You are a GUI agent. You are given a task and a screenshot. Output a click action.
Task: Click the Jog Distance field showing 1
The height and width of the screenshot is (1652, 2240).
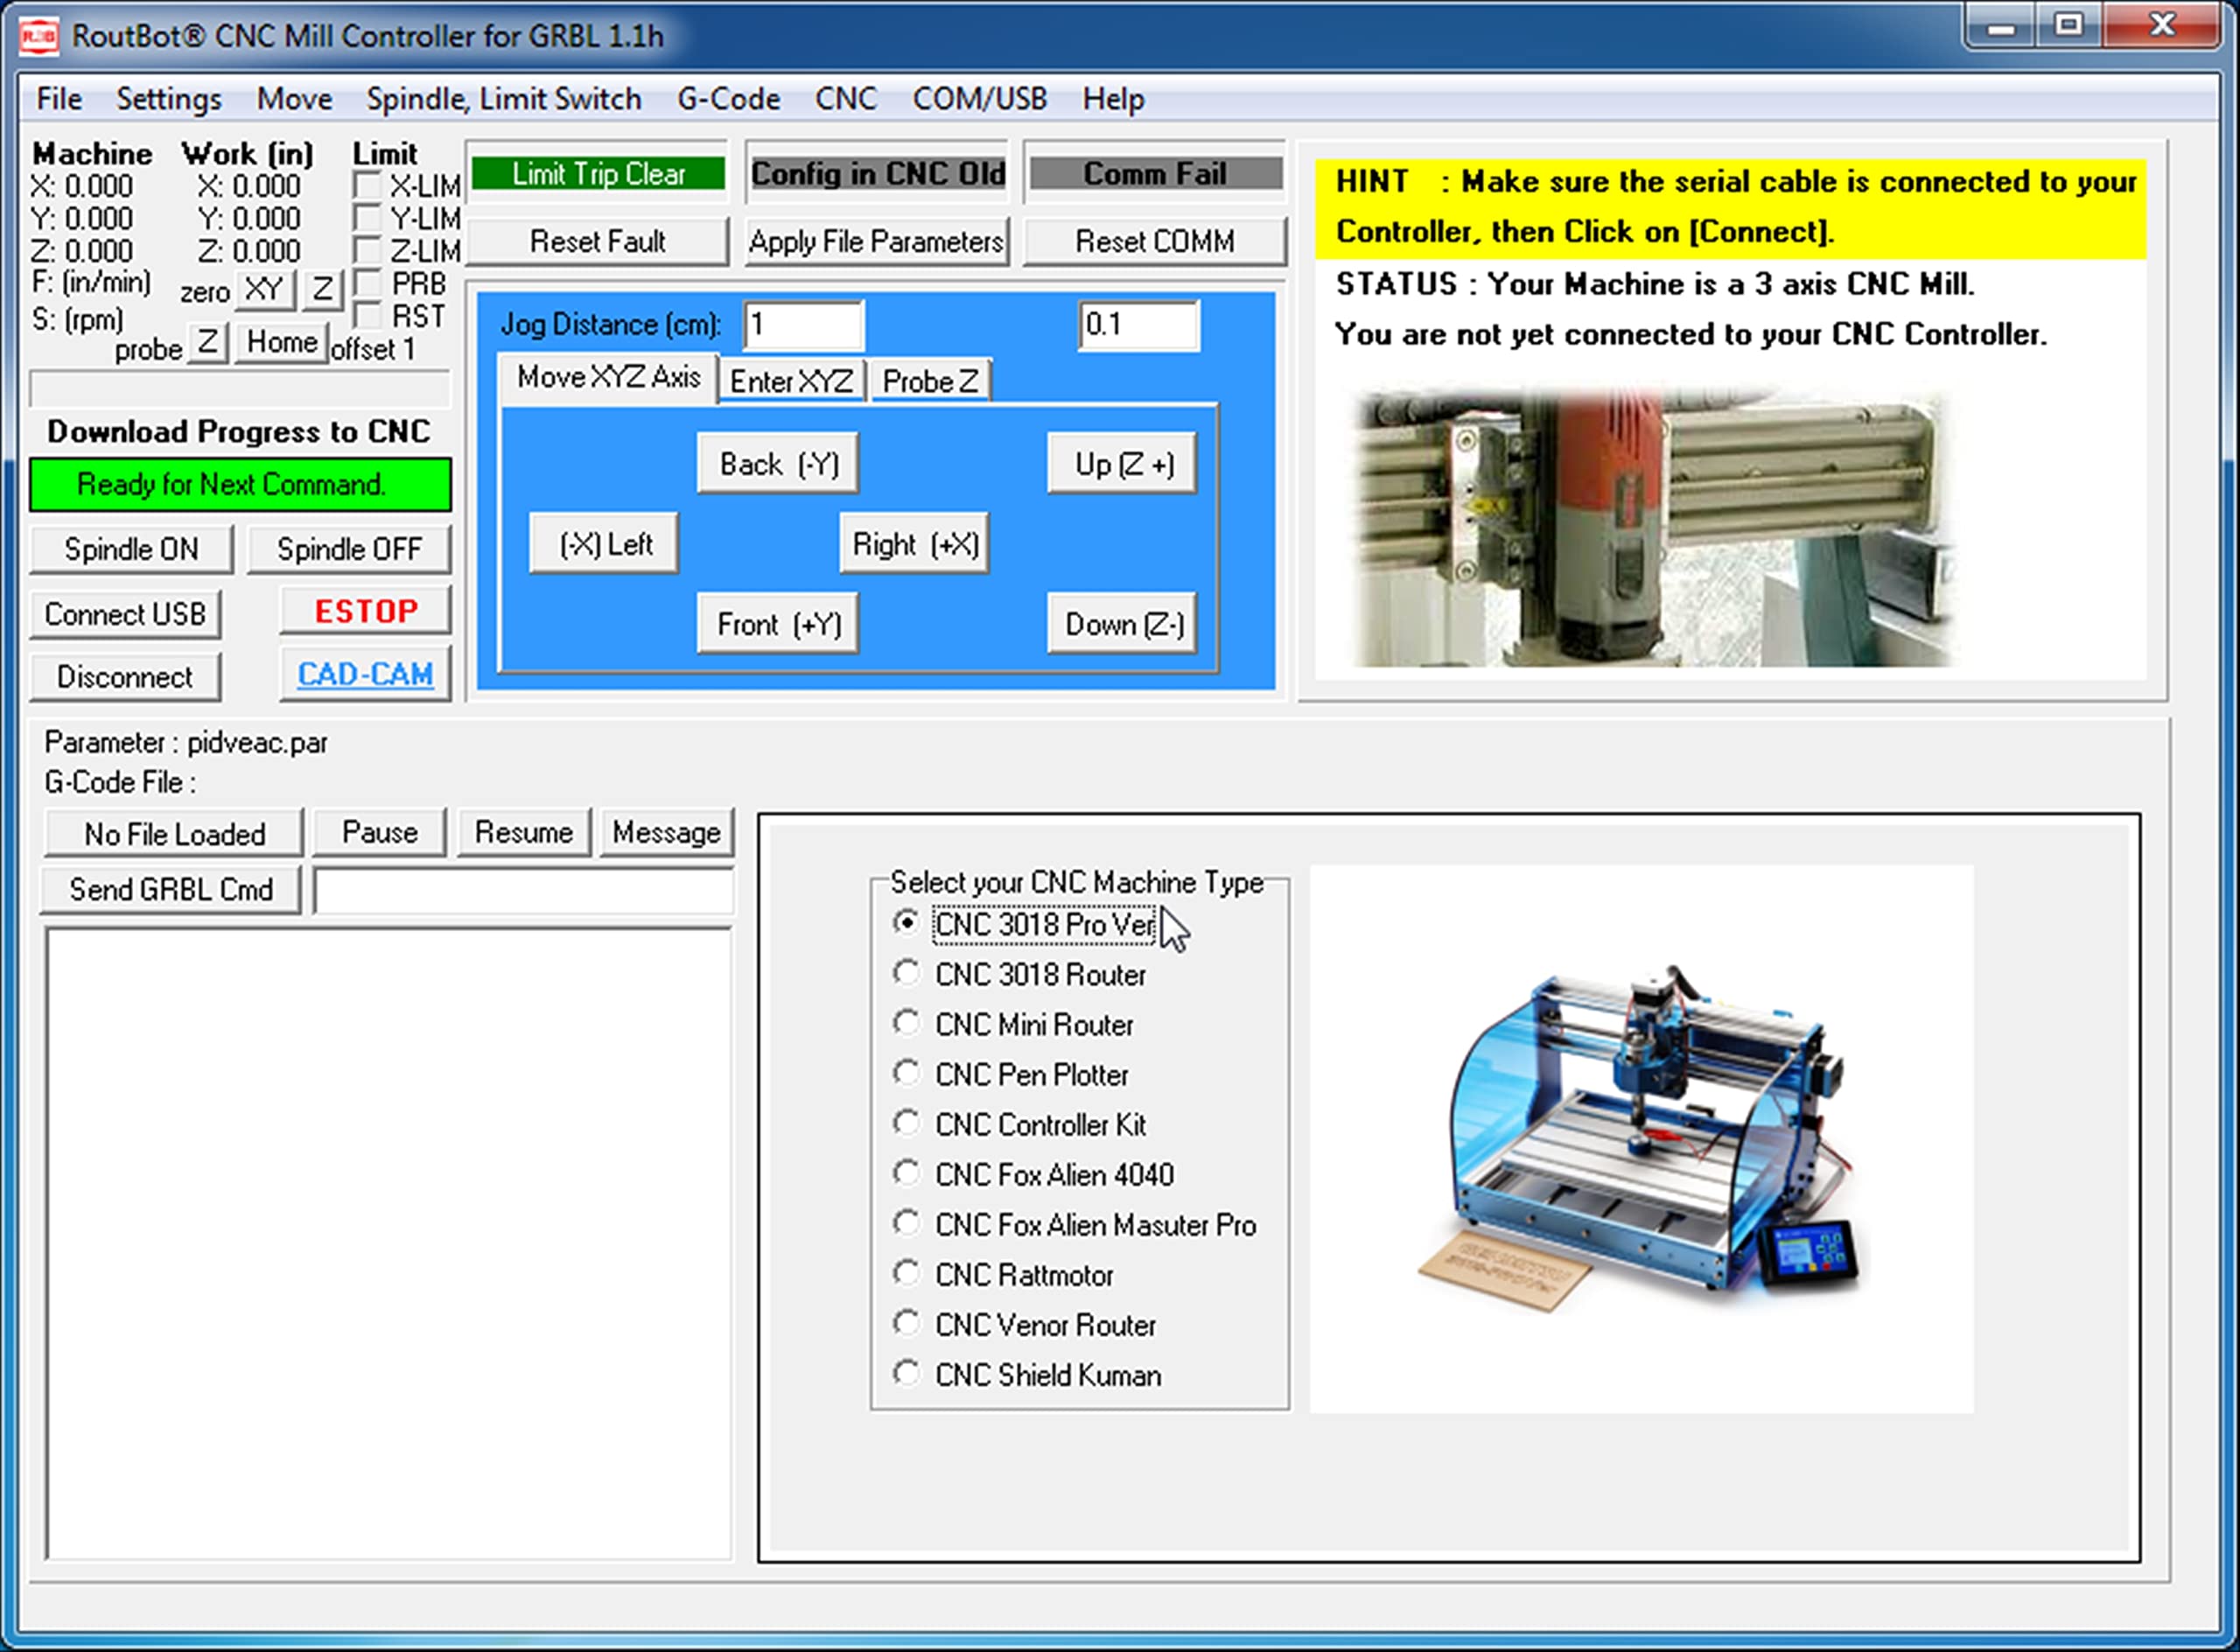click(x=803, y=325)
